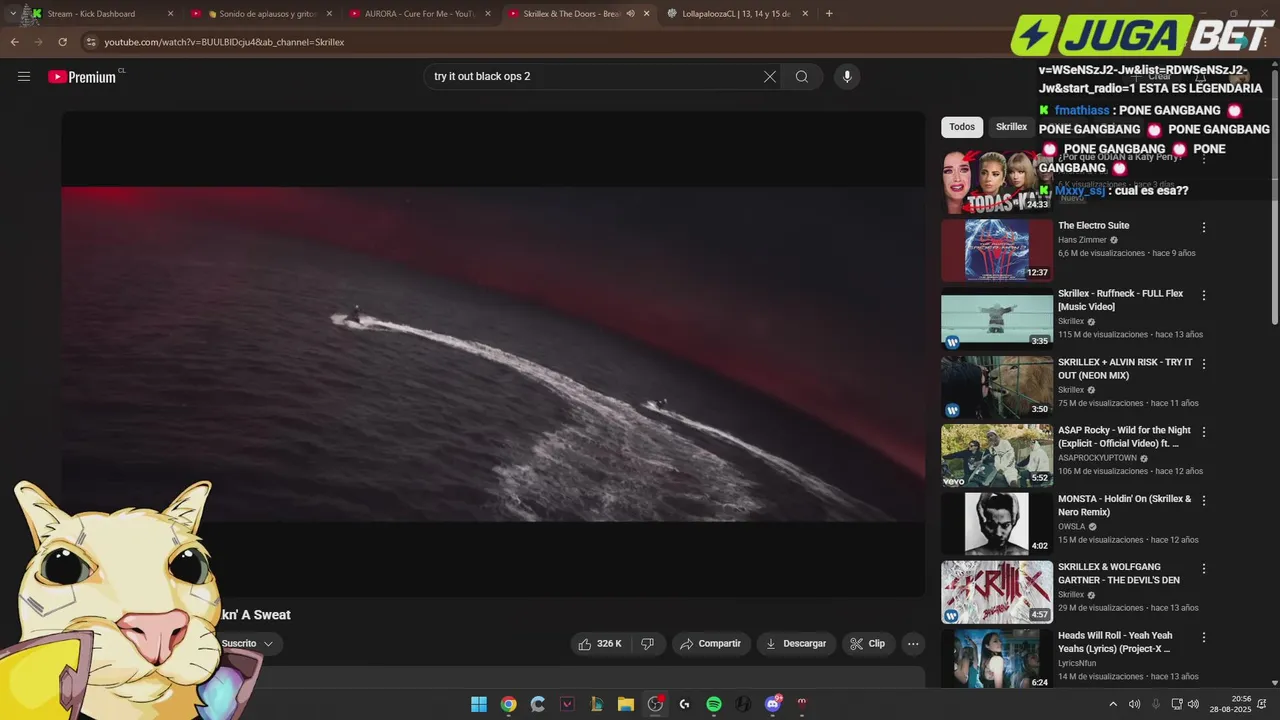Open OBS Studio from the taskbar

coord(655,704)
